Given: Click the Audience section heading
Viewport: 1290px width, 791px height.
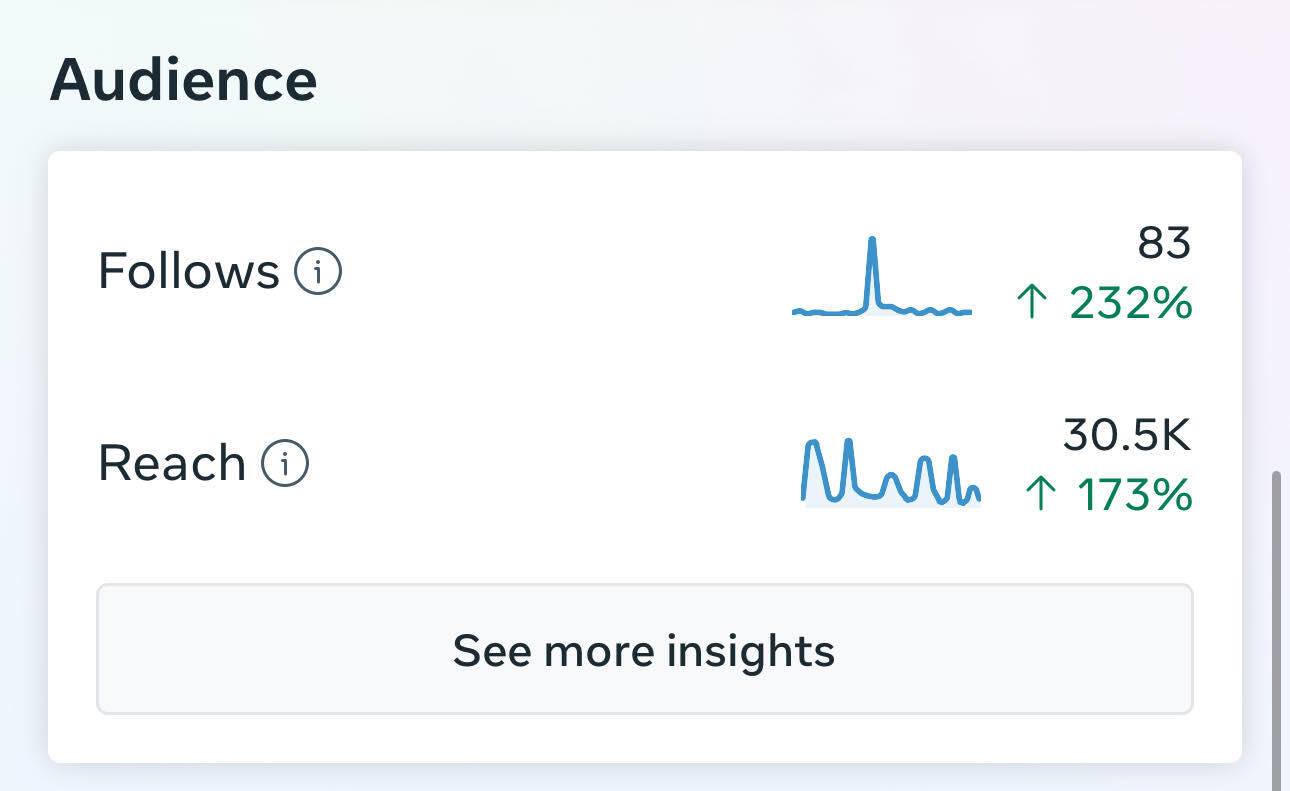Looking at the screenshot, I should (183, 80).
